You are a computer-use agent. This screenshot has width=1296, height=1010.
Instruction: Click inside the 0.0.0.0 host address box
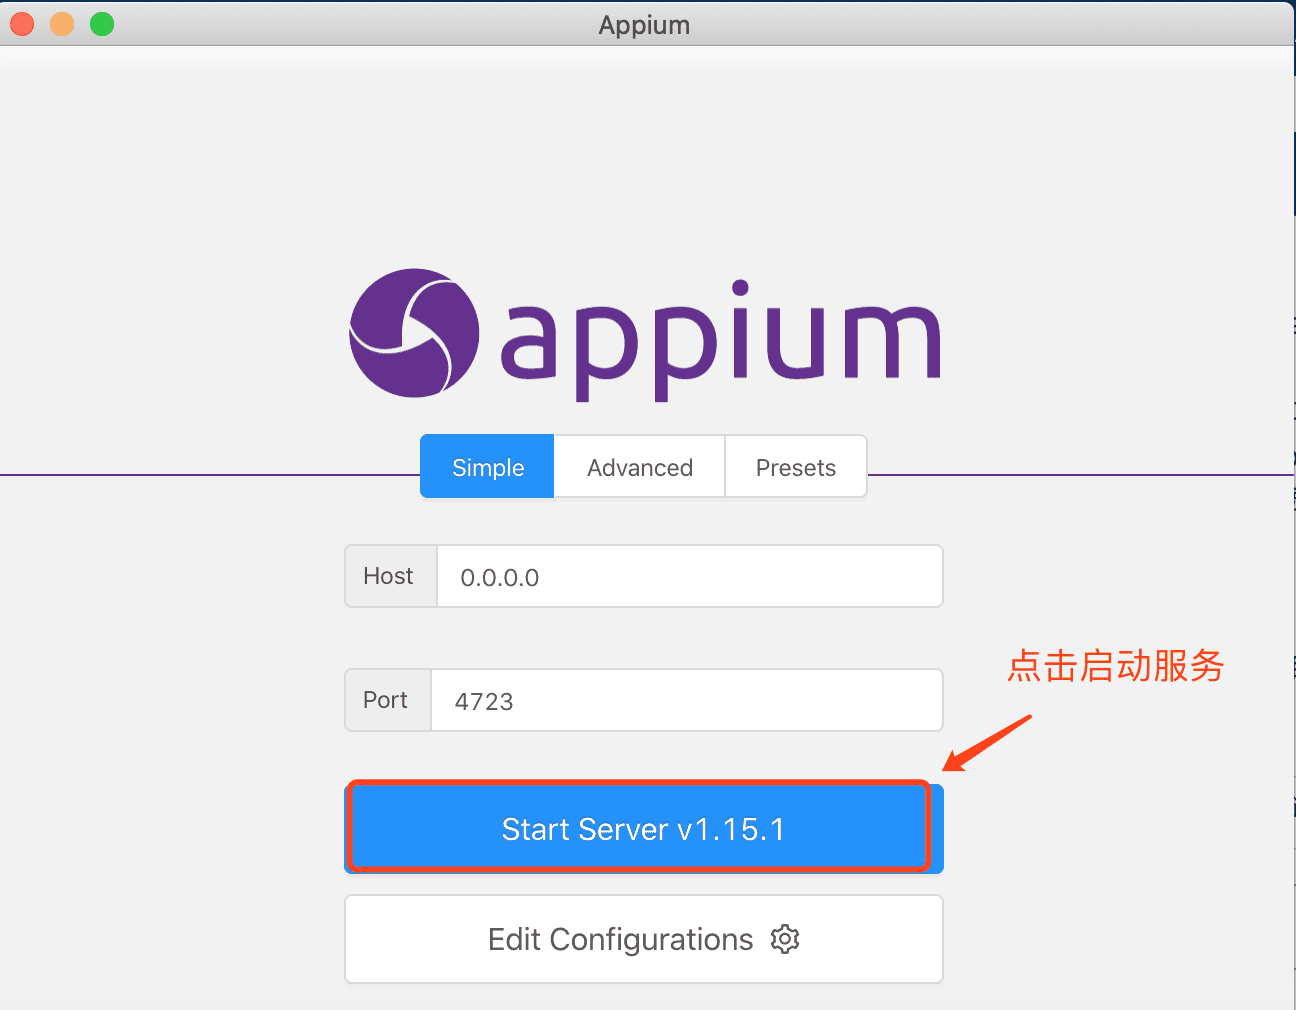click(x=690, y=576)
